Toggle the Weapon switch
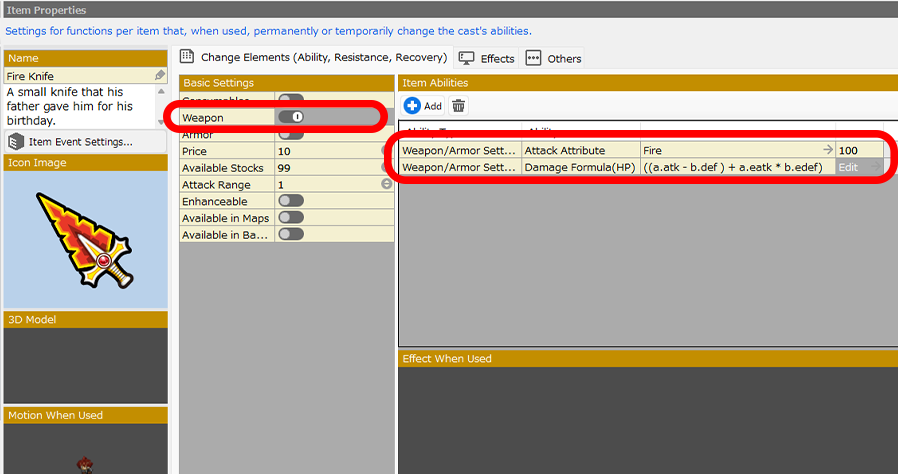The width and height of the screenshot is (898, 474). (292, 117)
